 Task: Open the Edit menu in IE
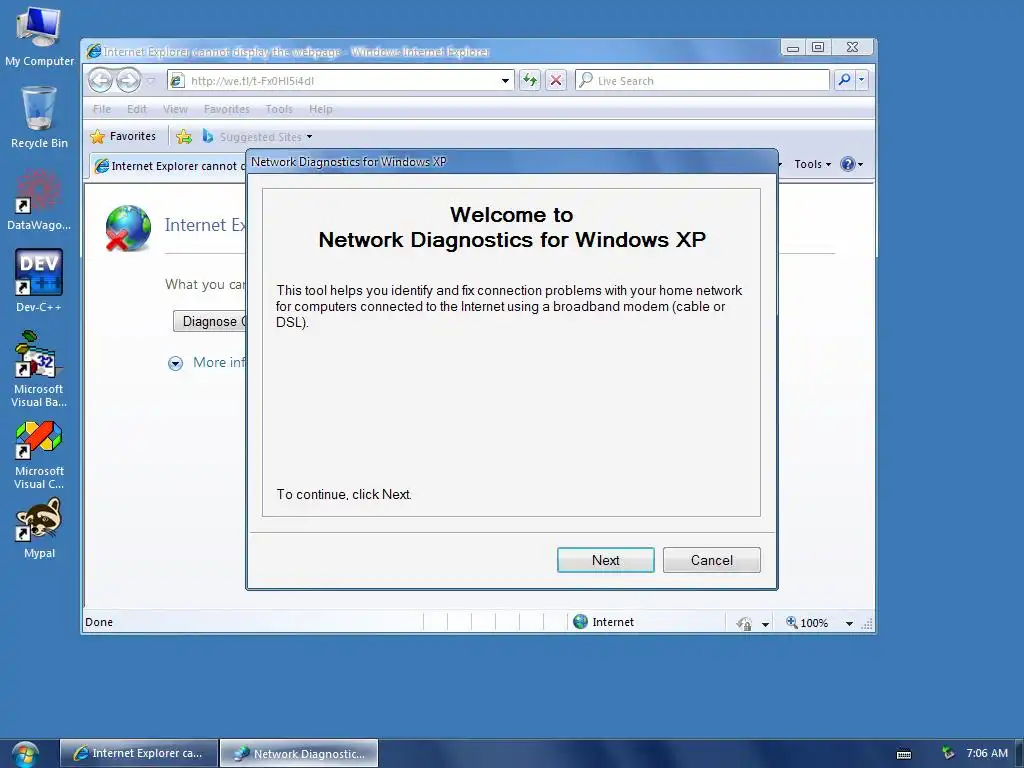click(x=136, y=109)
